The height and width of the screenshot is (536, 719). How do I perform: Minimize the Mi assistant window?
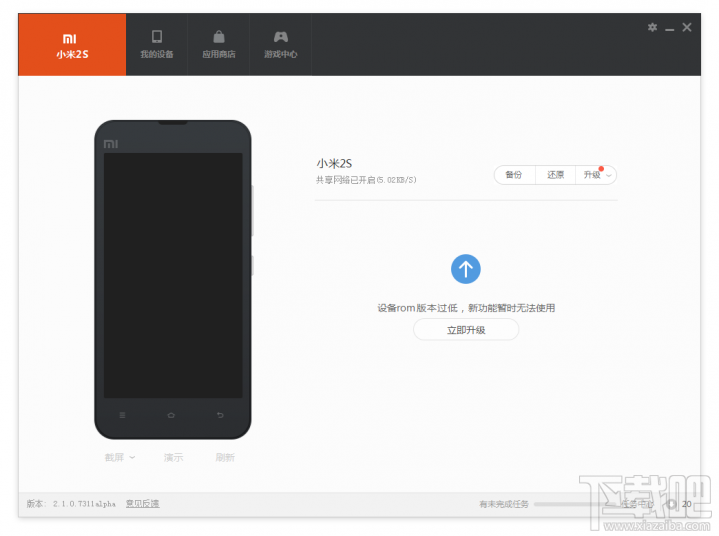pos(669,28)
